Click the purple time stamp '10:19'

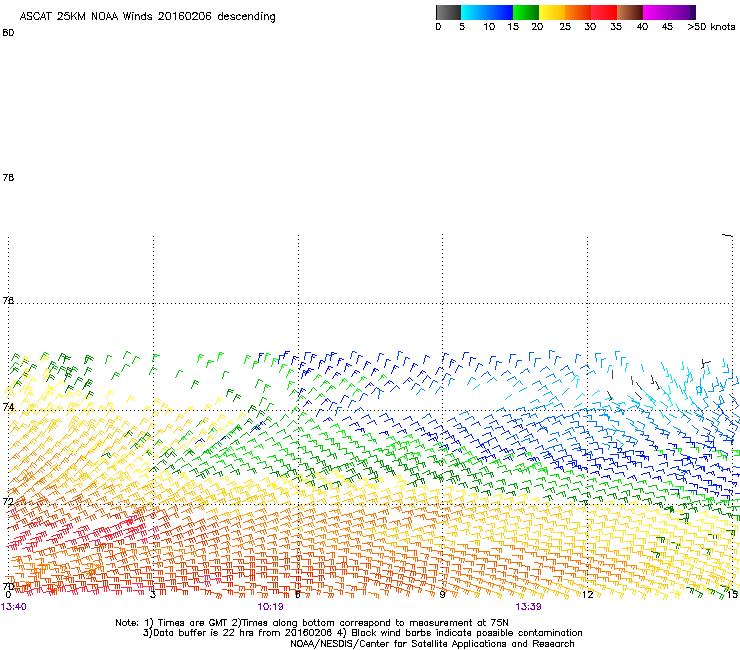click(x=270, y=607)
